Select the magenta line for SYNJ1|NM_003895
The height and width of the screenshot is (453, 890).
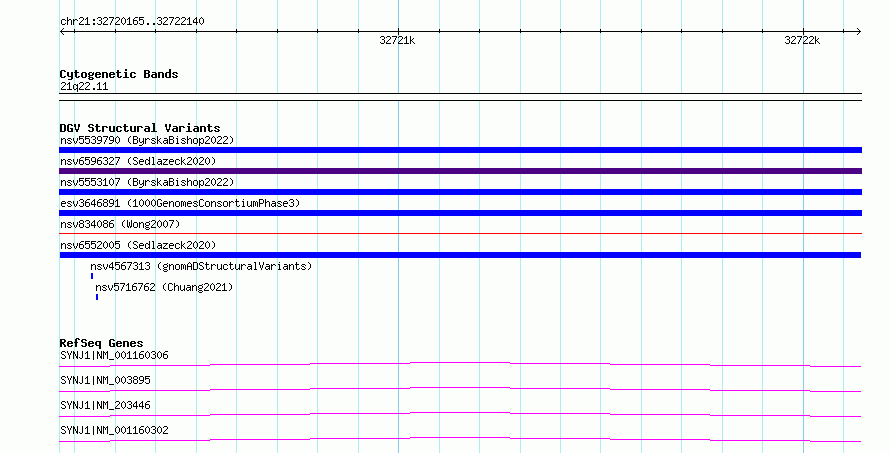[x=460, y=389]
